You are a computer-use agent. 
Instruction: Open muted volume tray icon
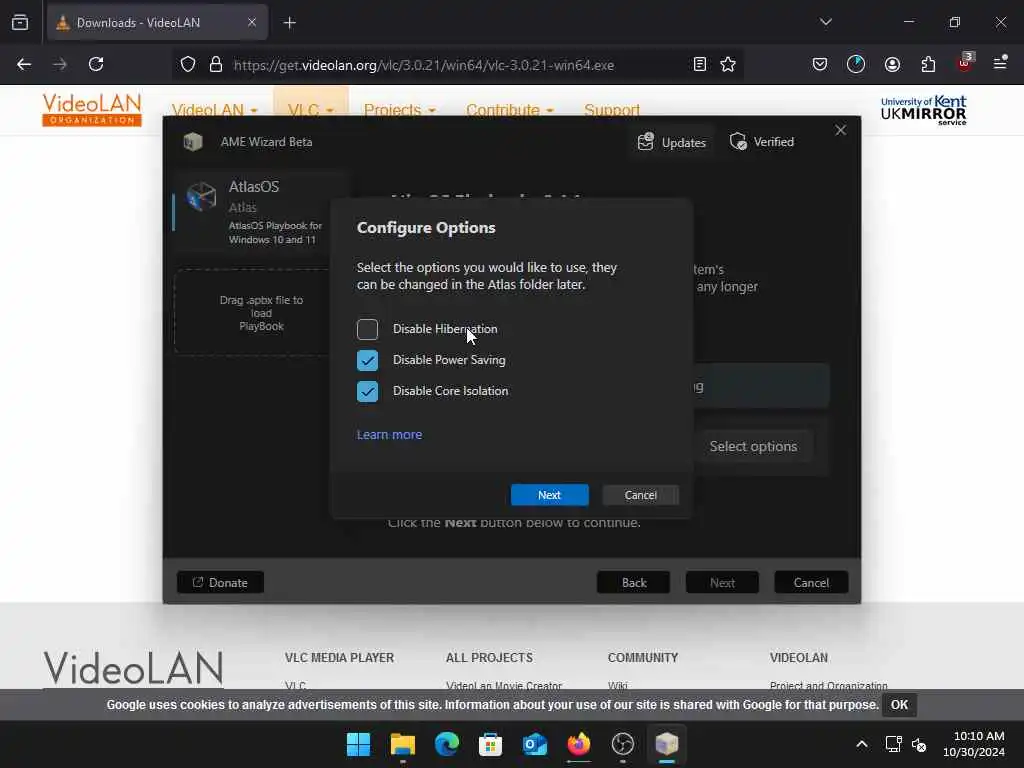click(x=920, y=744)
